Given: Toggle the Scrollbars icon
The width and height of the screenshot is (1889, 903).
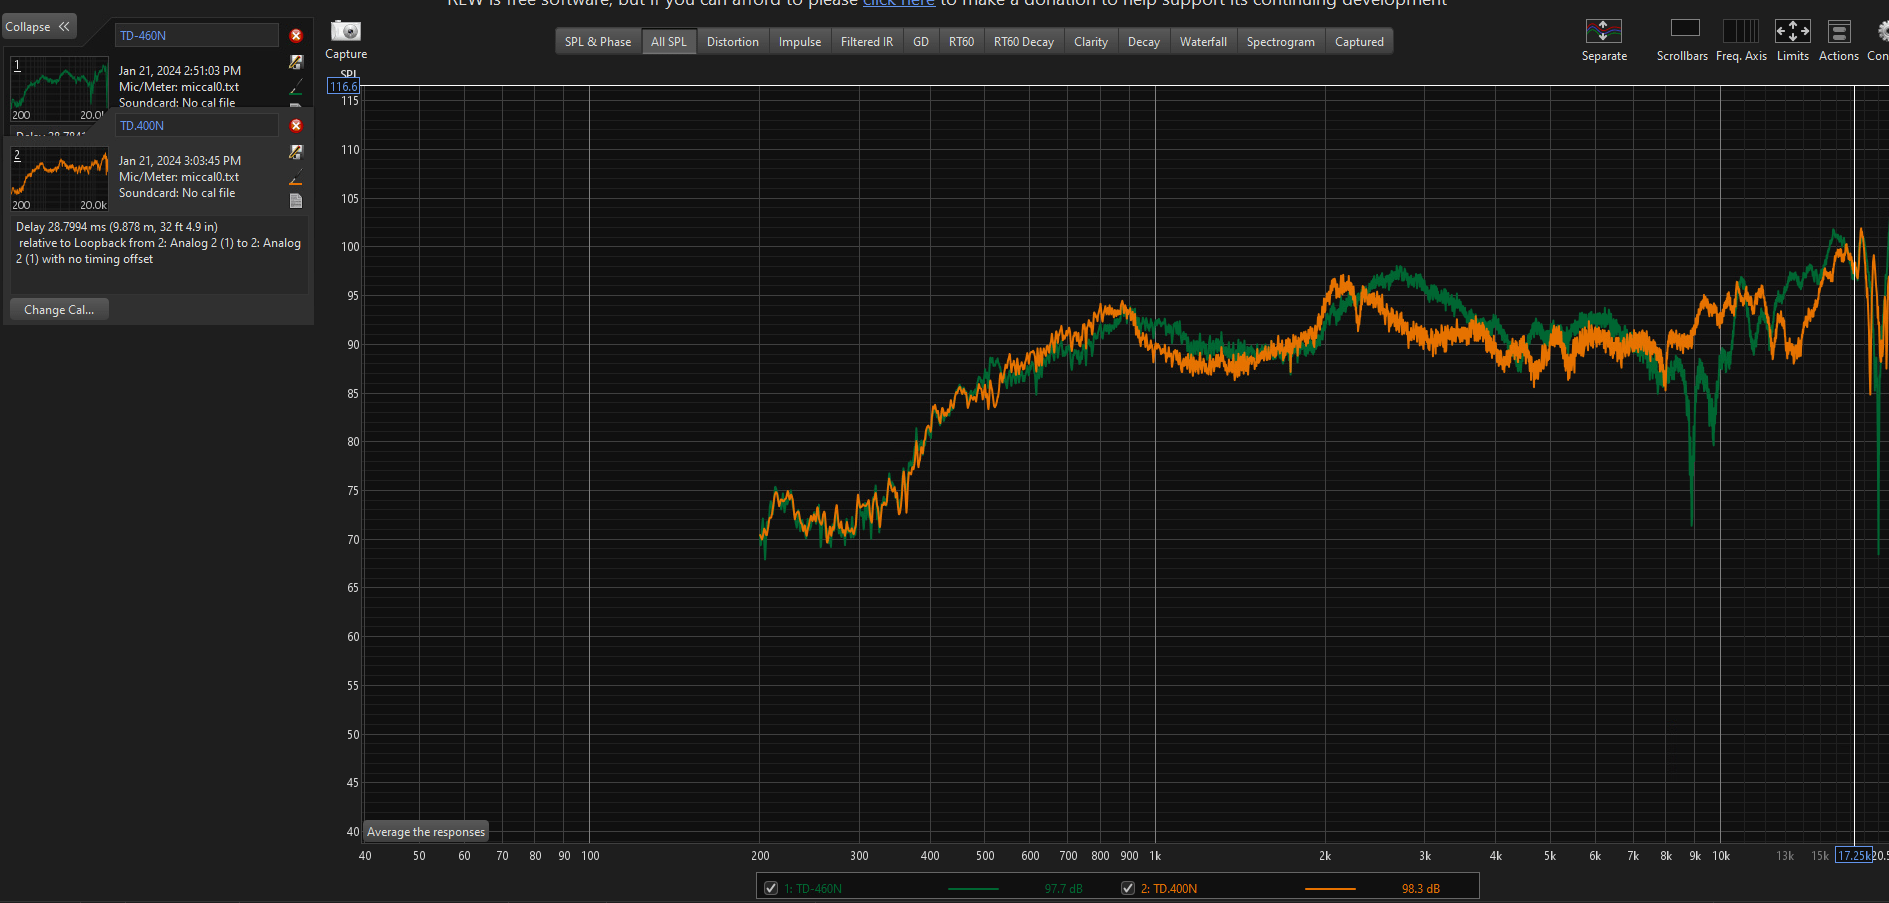Looking at the screenshot, I should pyautogui.click(x=1685, y=29).
